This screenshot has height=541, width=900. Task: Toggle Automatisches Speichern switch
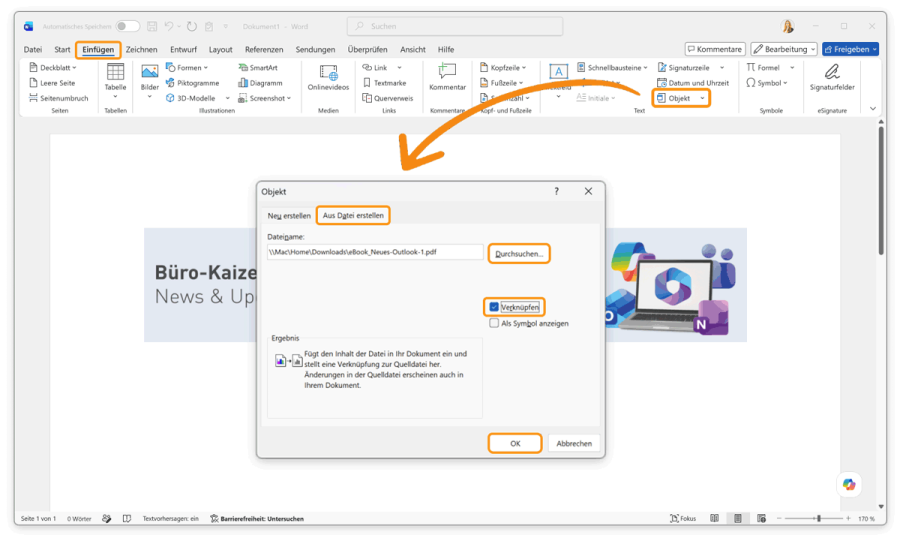[127, 26]
